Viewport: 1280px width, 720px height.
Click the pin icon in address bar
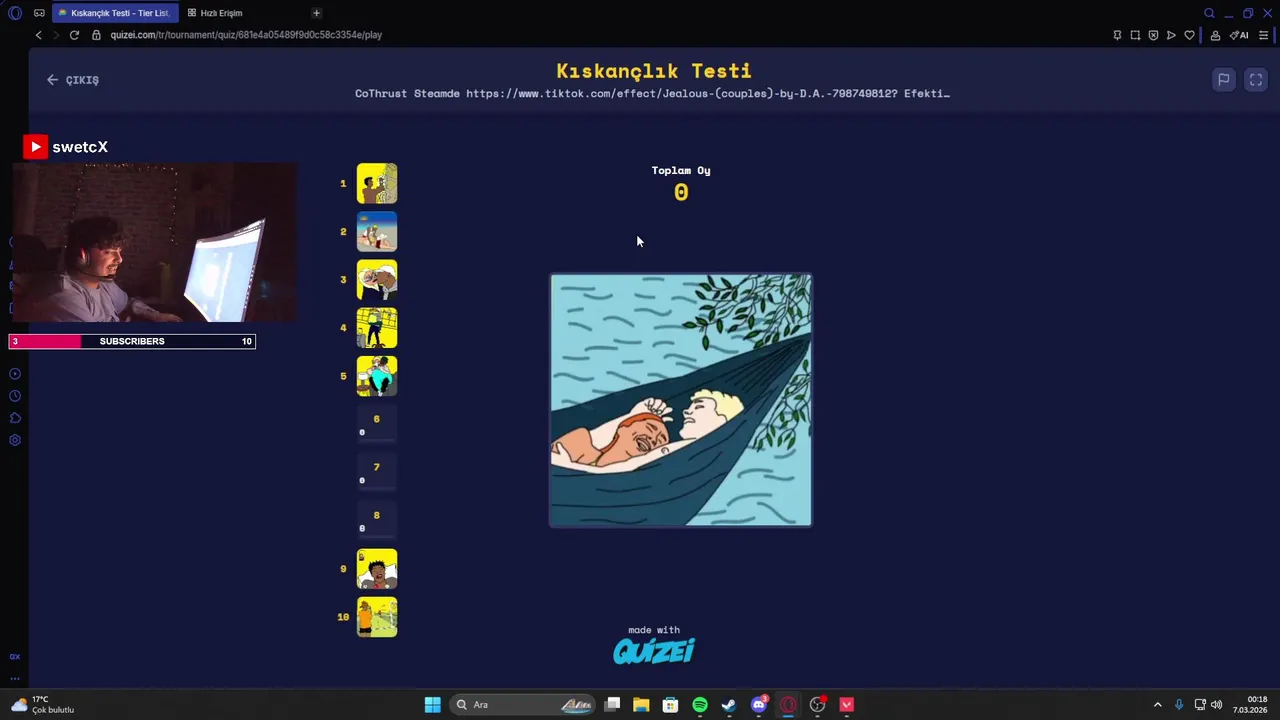pyautogui.click(x=1117, y=35)
